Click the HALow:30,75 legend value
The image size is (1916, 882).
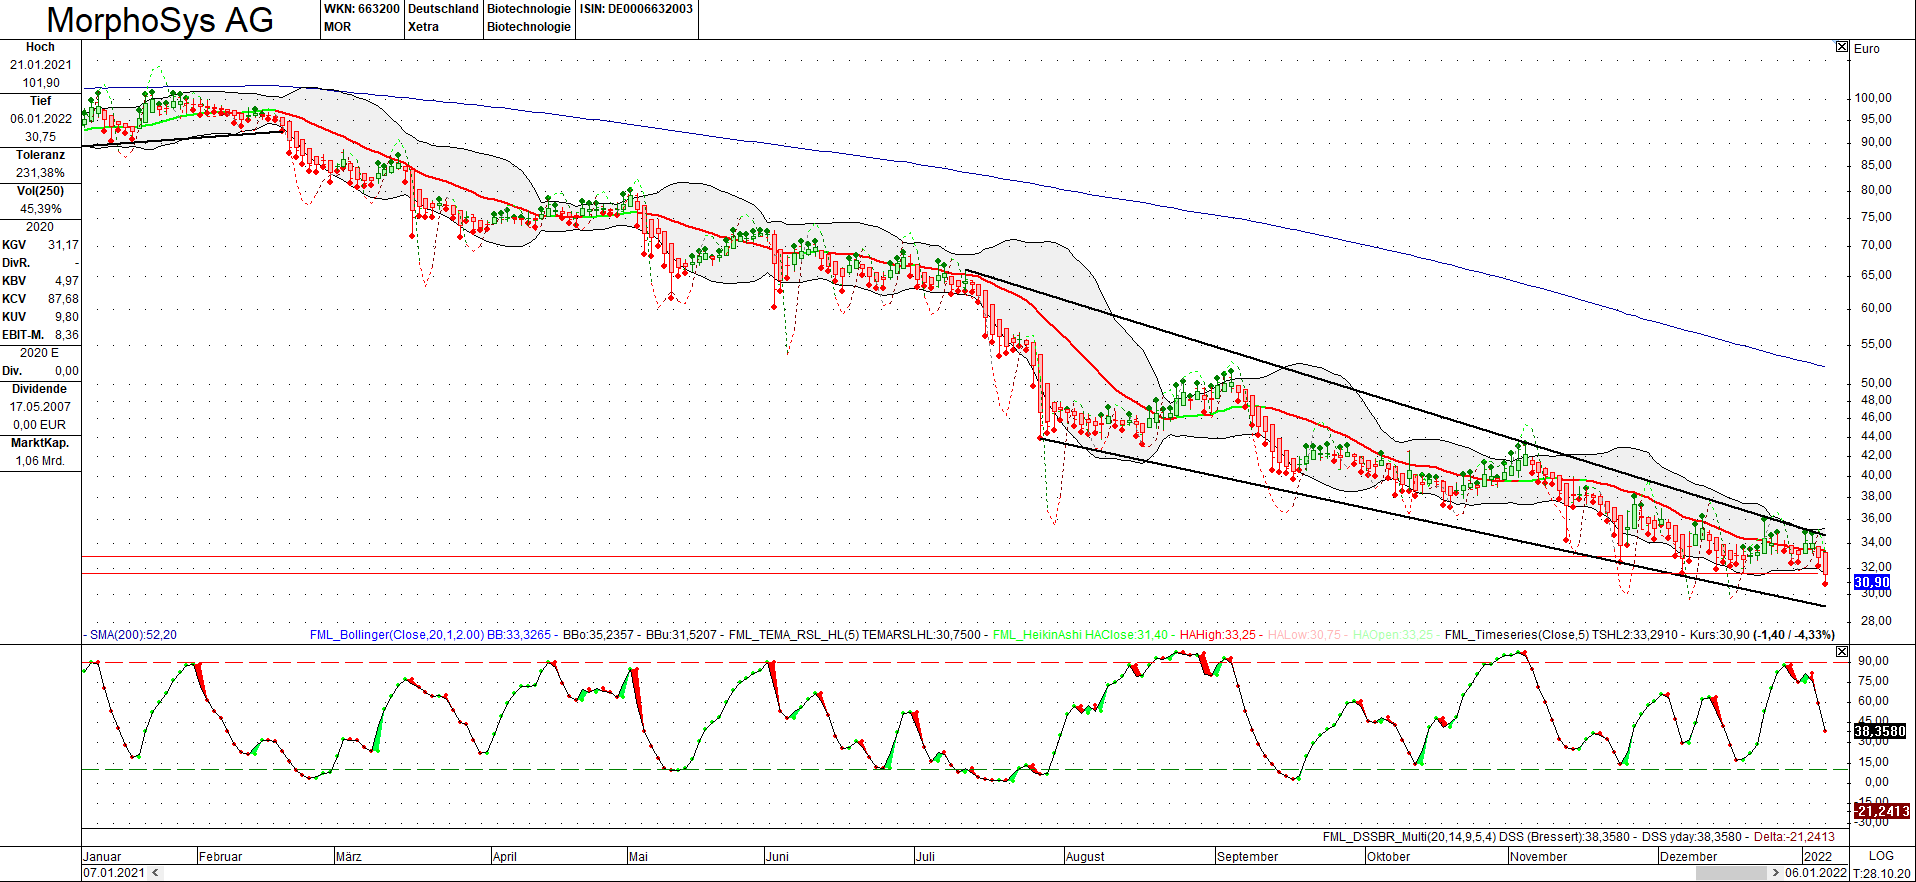(1304, 635)
